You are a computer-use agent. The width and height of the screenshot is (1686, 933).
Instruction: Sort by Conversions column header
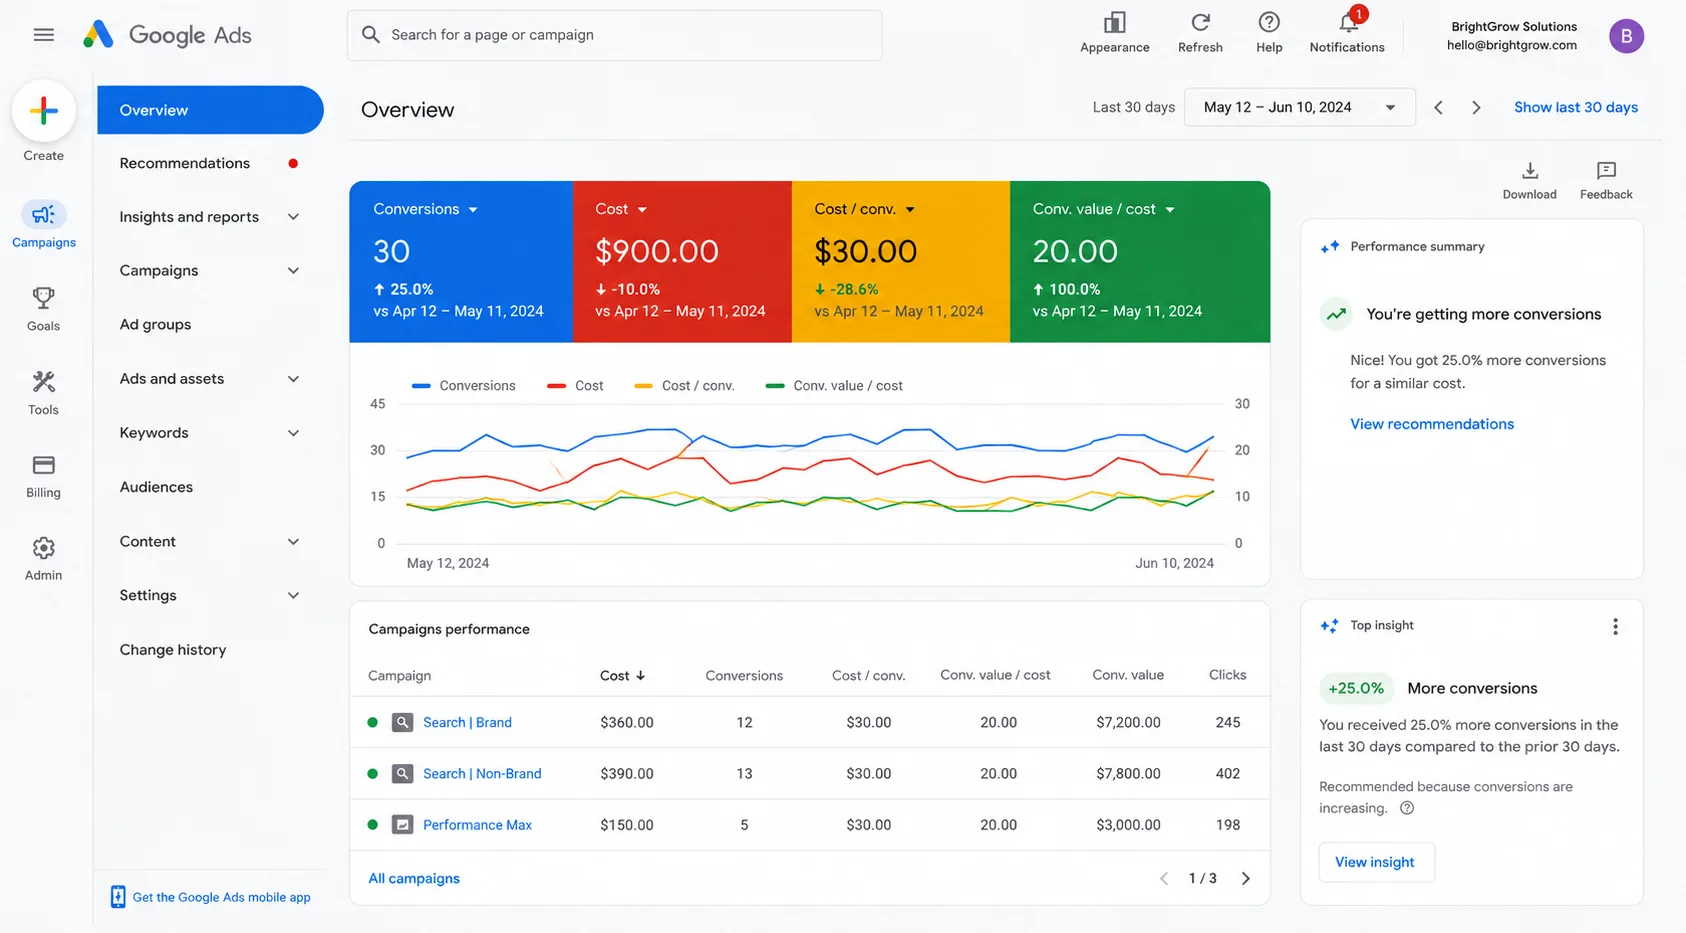click(x=744, y=676)
